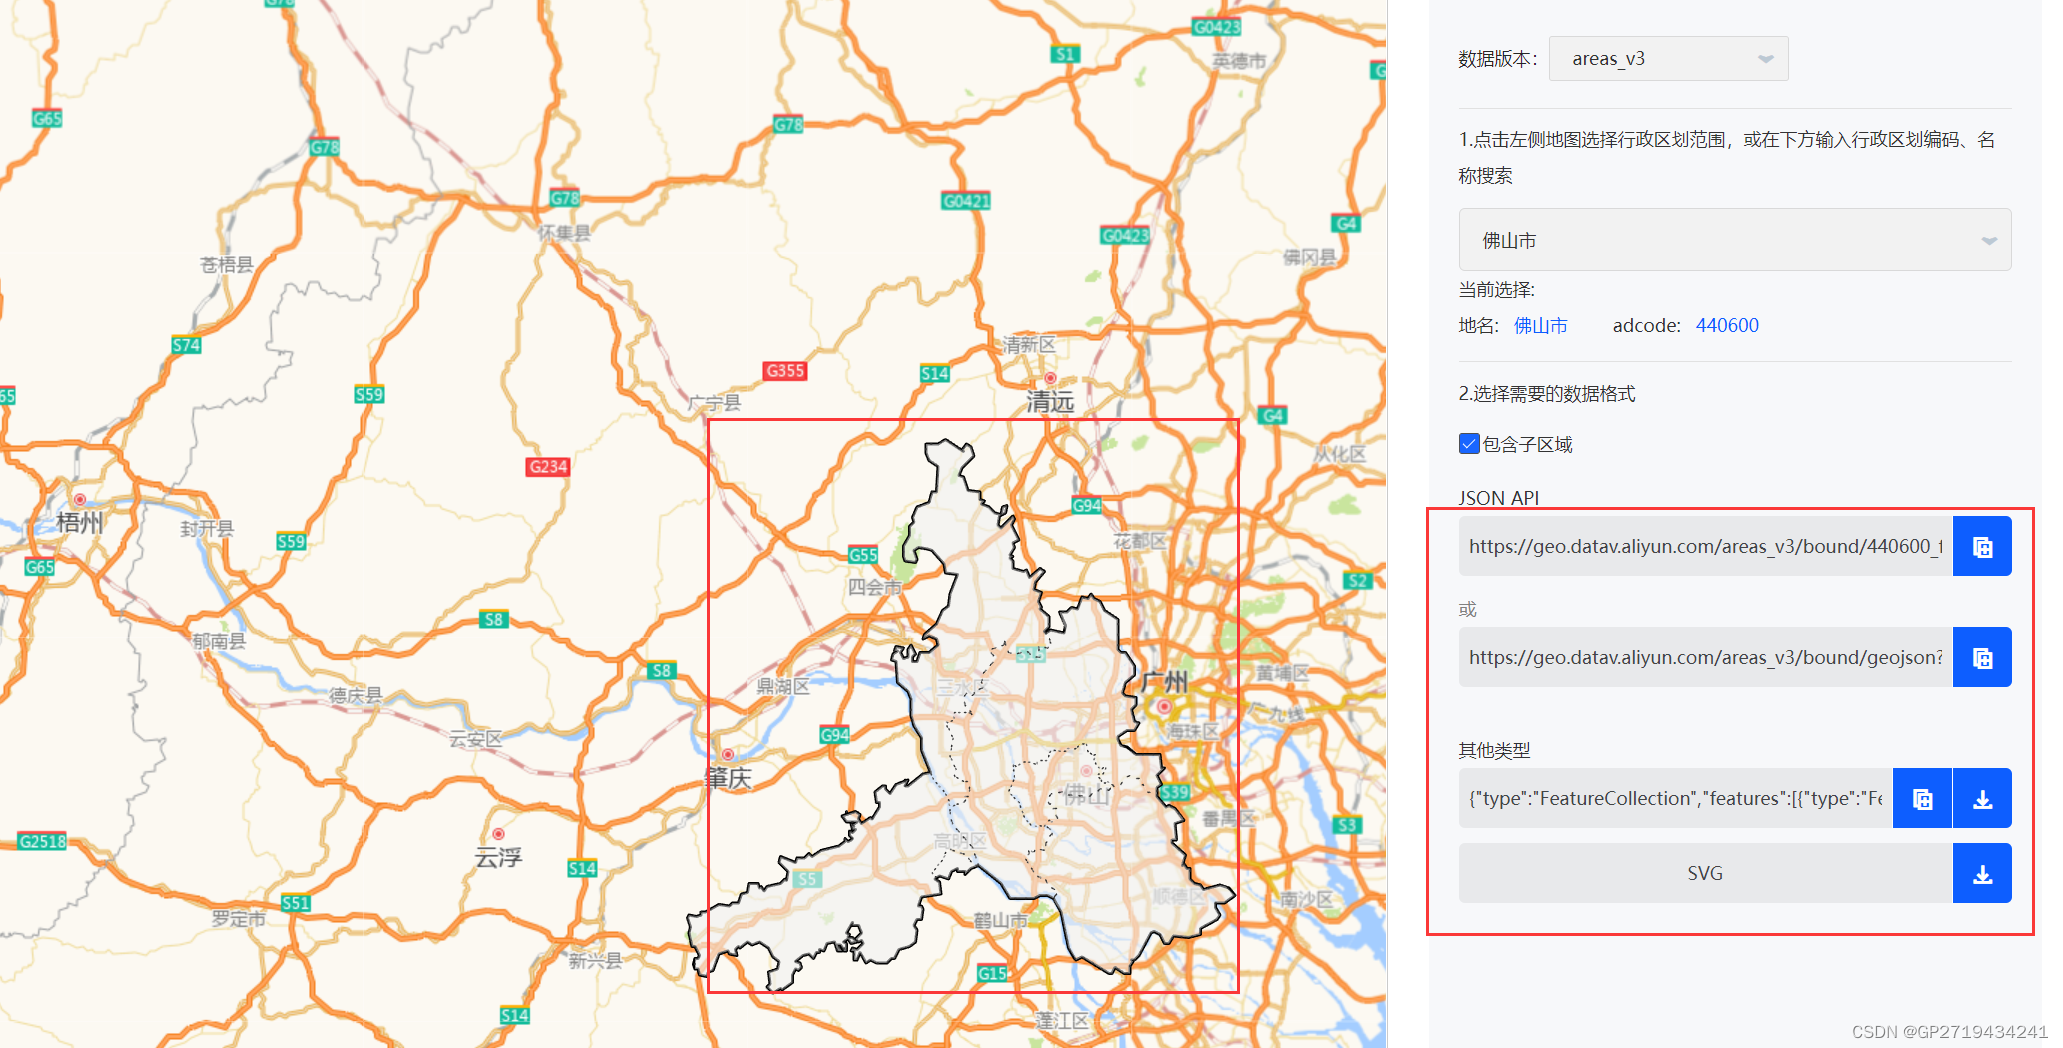Click 花都区 label on the map
Viewport: 2063px width, 1048px height.
point(1140,541)
